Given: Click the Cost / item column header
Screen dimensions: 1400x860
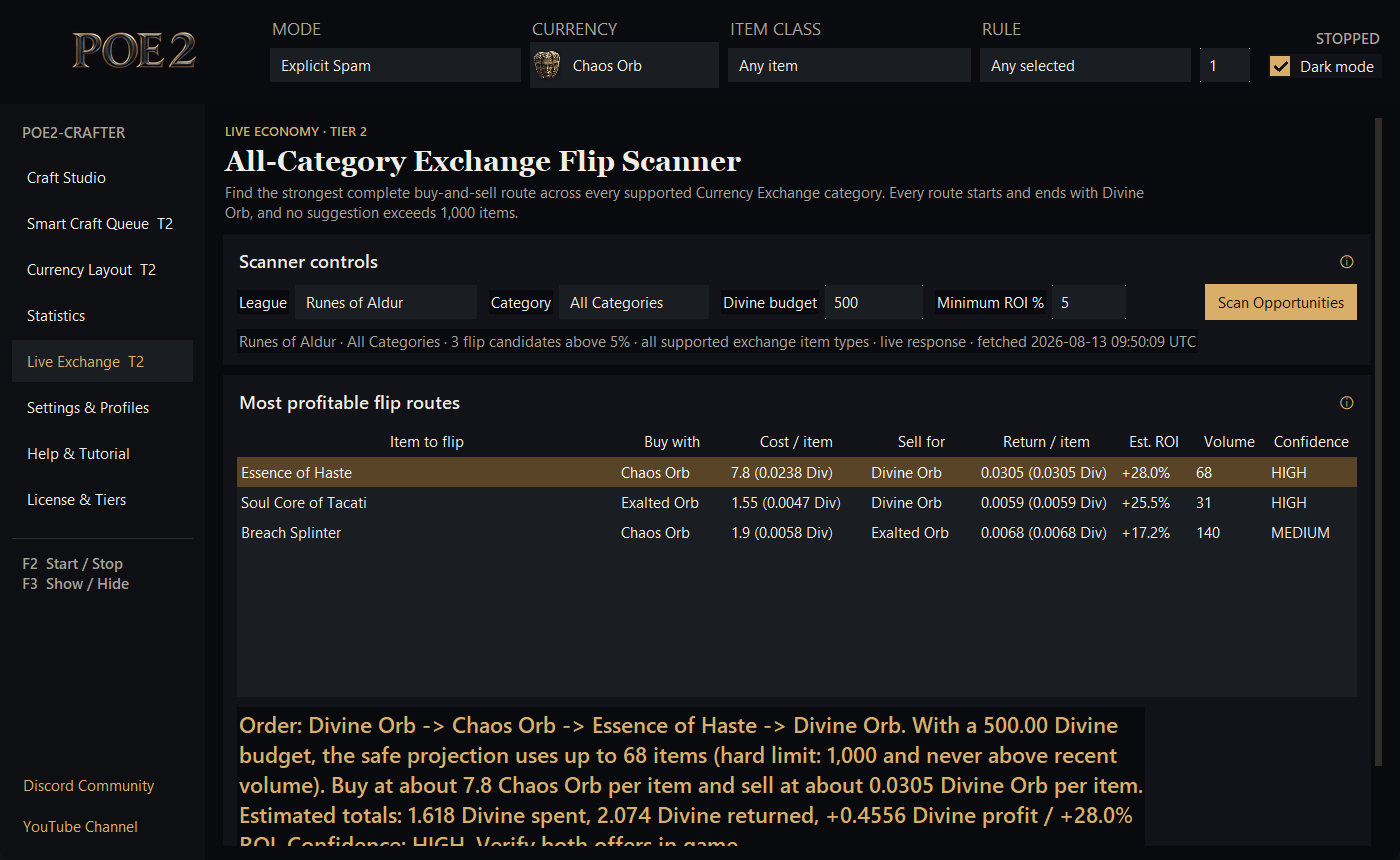Looking at the screenshot, I should [796, 442].
